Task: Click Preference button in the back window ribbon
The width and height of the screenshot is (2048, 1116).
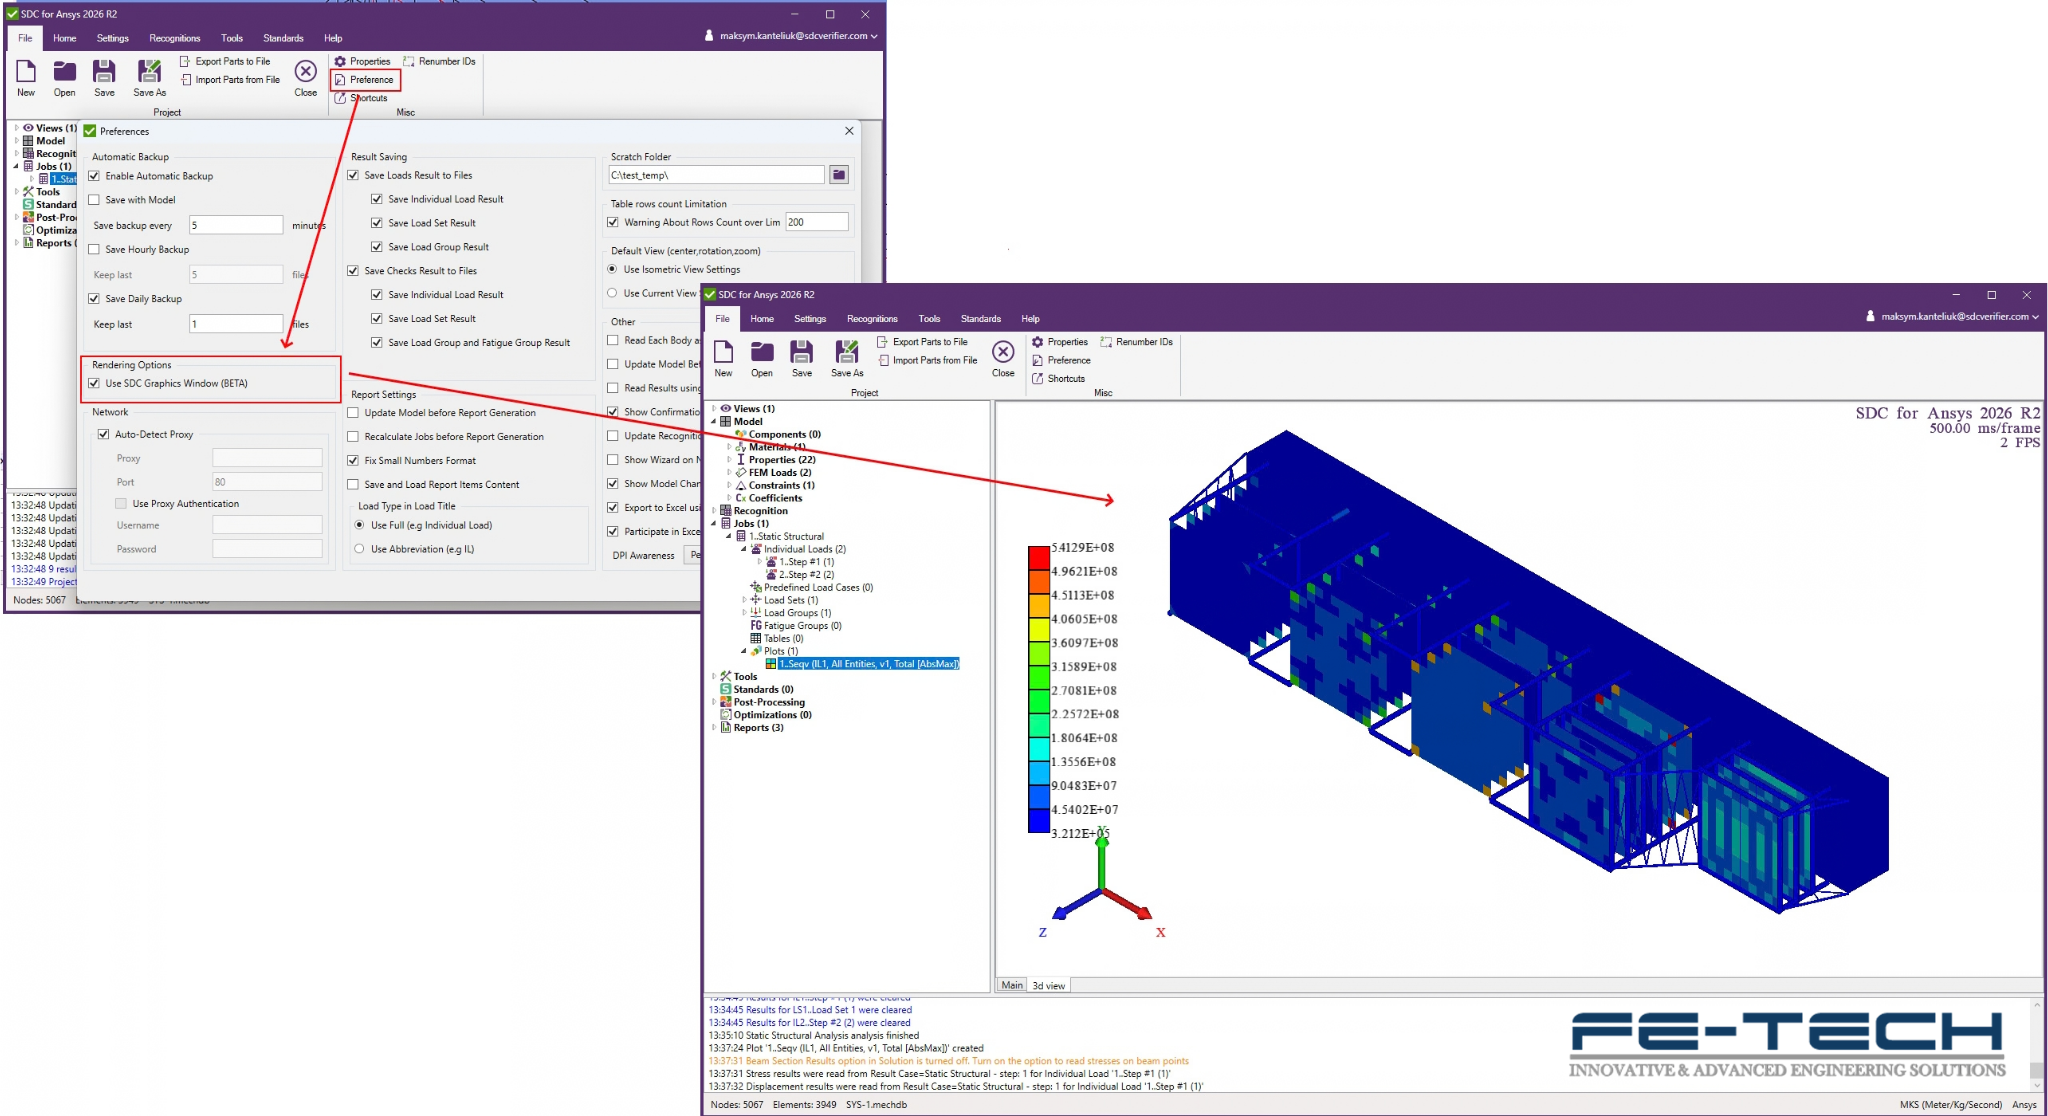Action: pyautogui.click(x=364, y=80)
